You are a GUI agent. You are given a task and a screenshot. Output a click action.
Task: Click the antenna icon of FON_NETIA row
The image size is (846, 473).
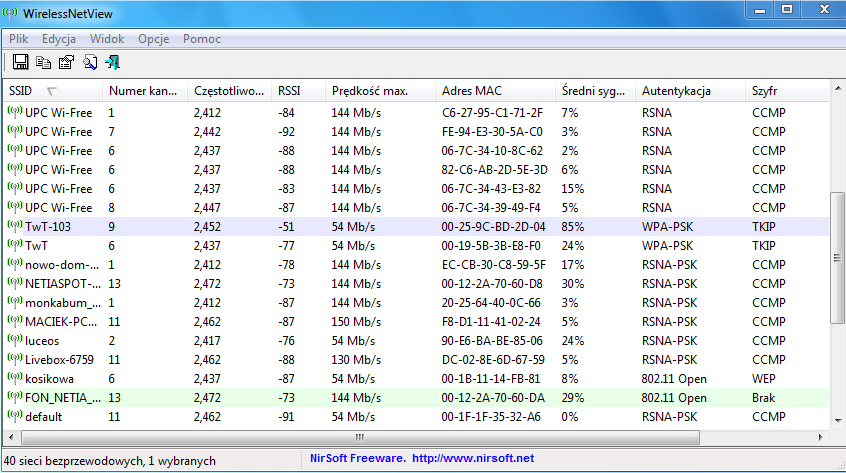click(x=15, y=397)
